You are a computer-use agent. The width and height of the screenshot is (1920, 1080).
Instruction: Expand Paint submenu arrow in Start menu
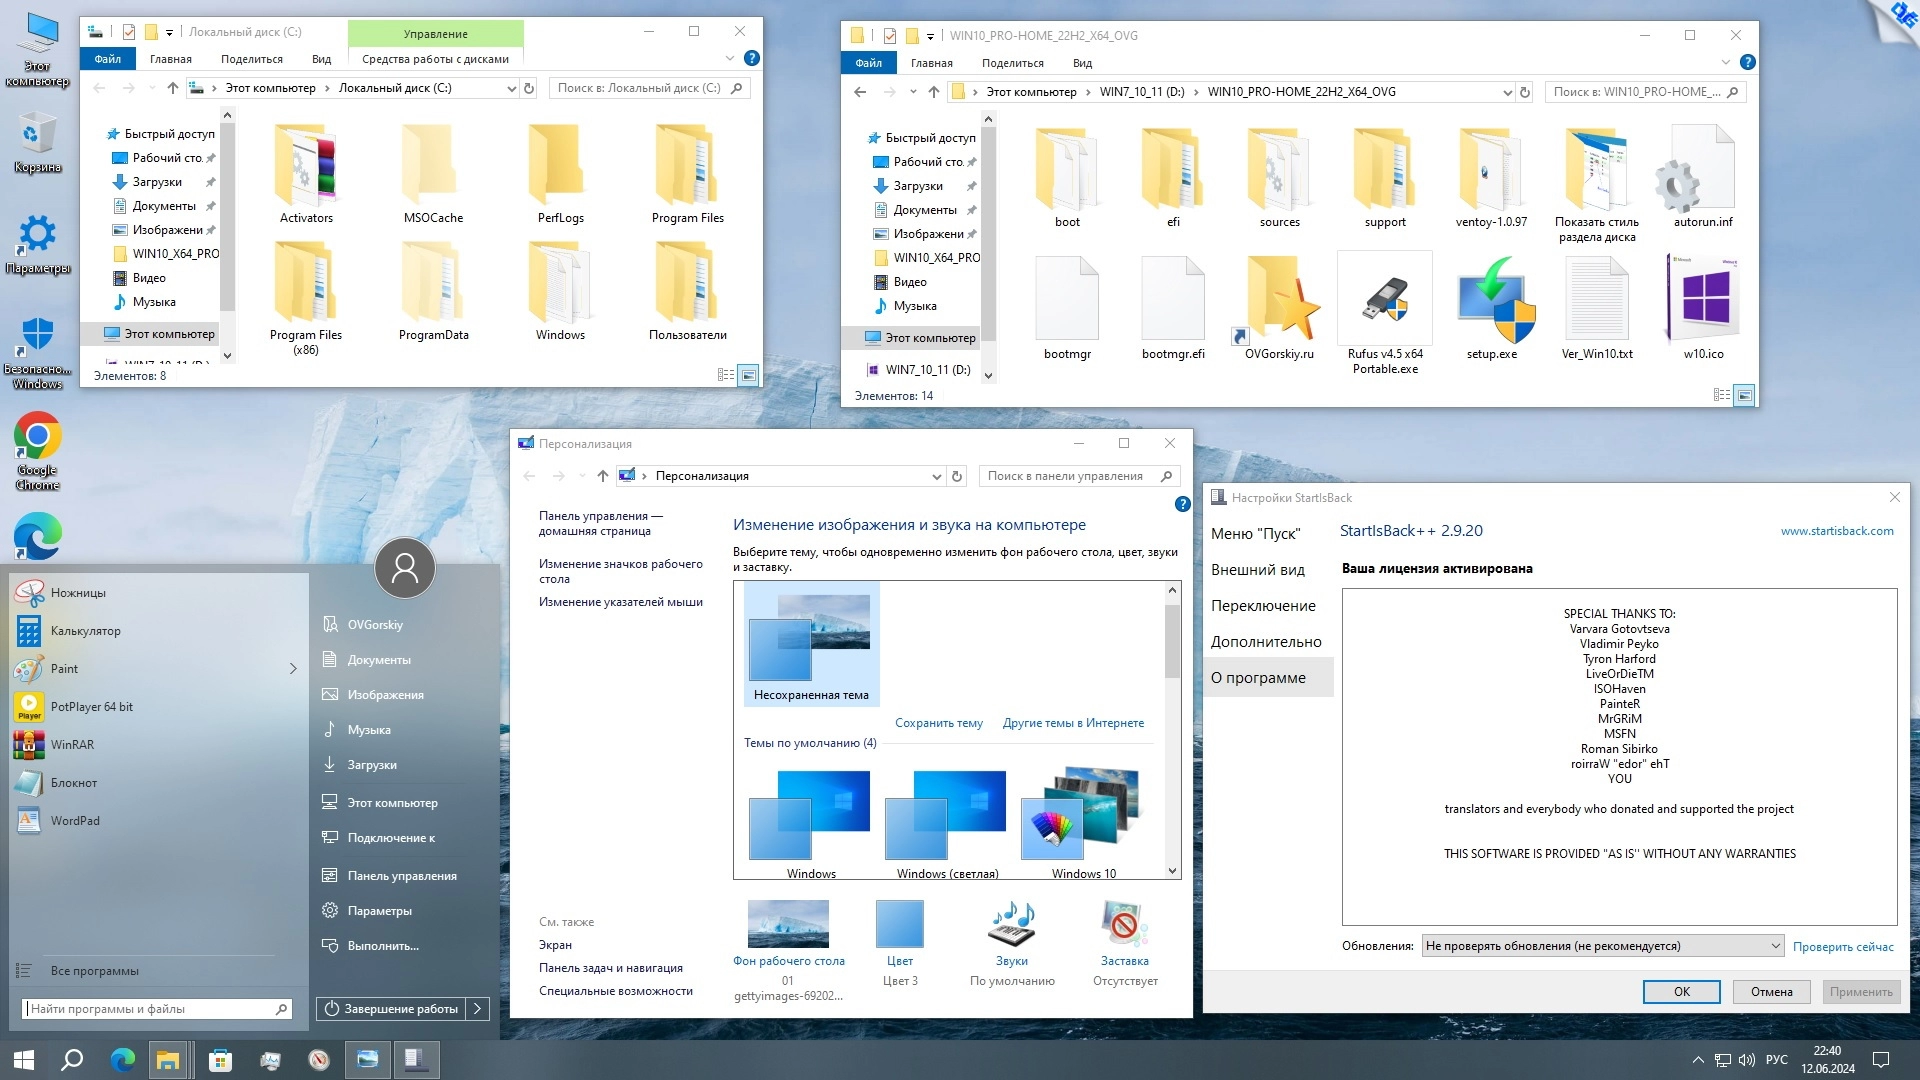click(293, 669)
